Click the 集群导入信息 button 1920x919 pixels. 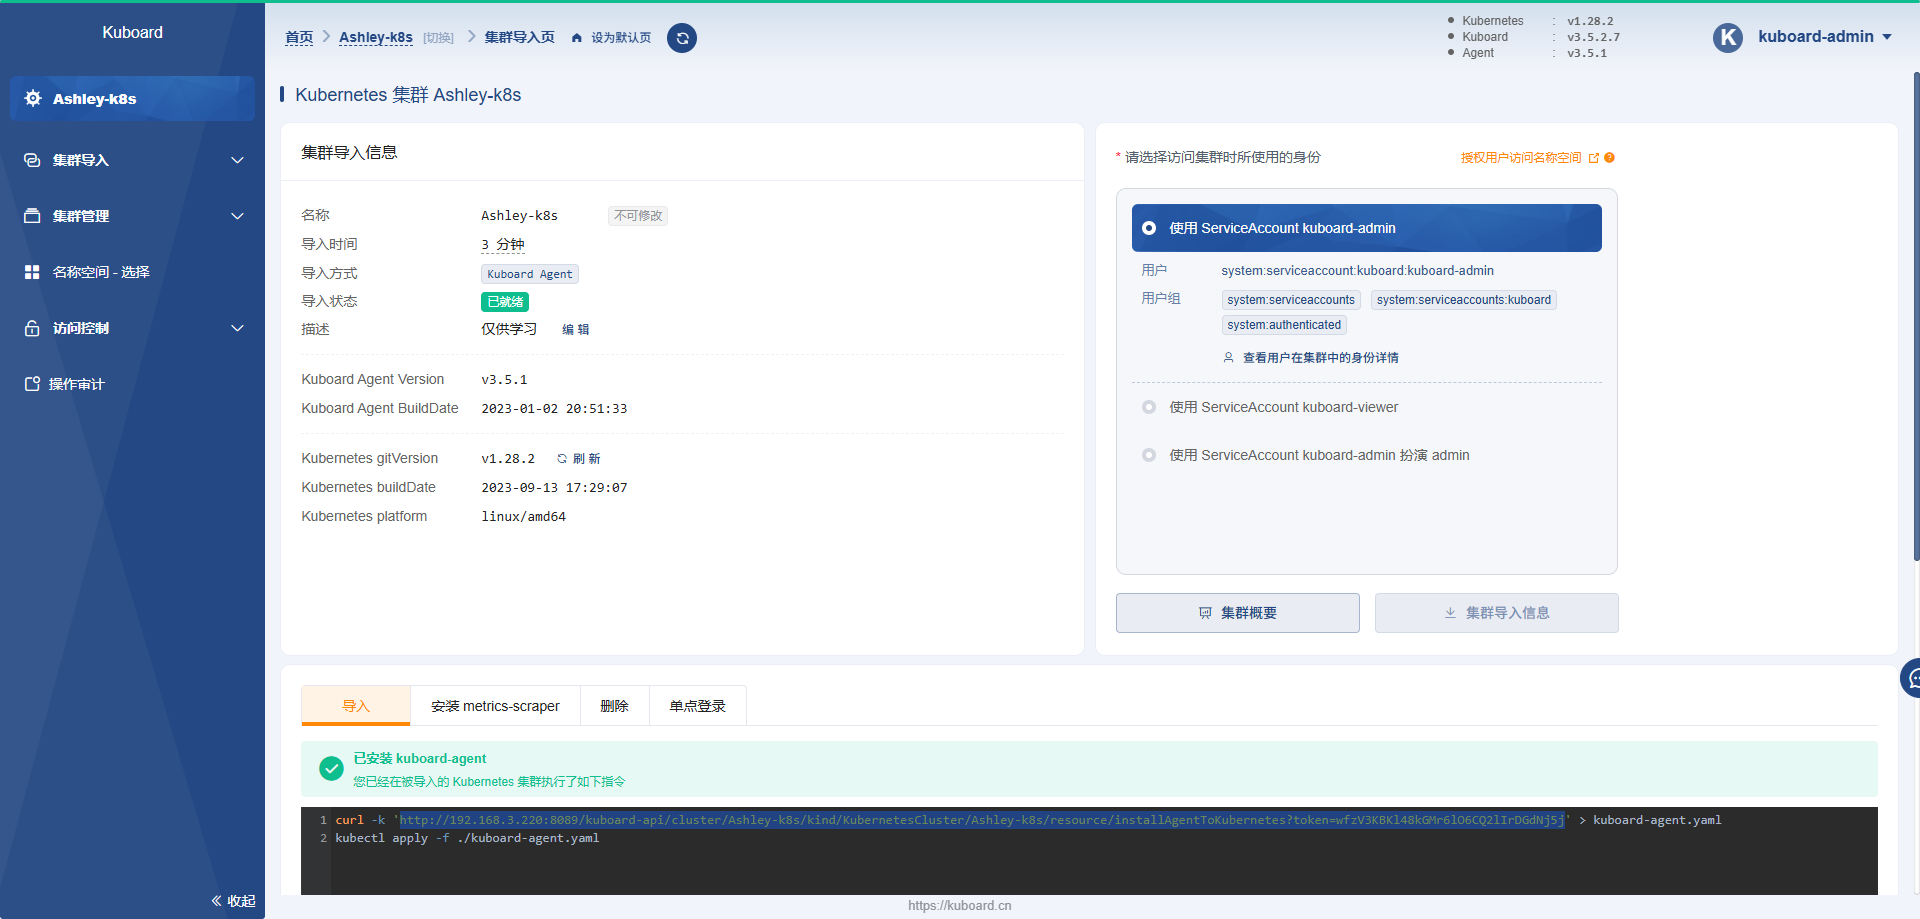click(1497, 613)
